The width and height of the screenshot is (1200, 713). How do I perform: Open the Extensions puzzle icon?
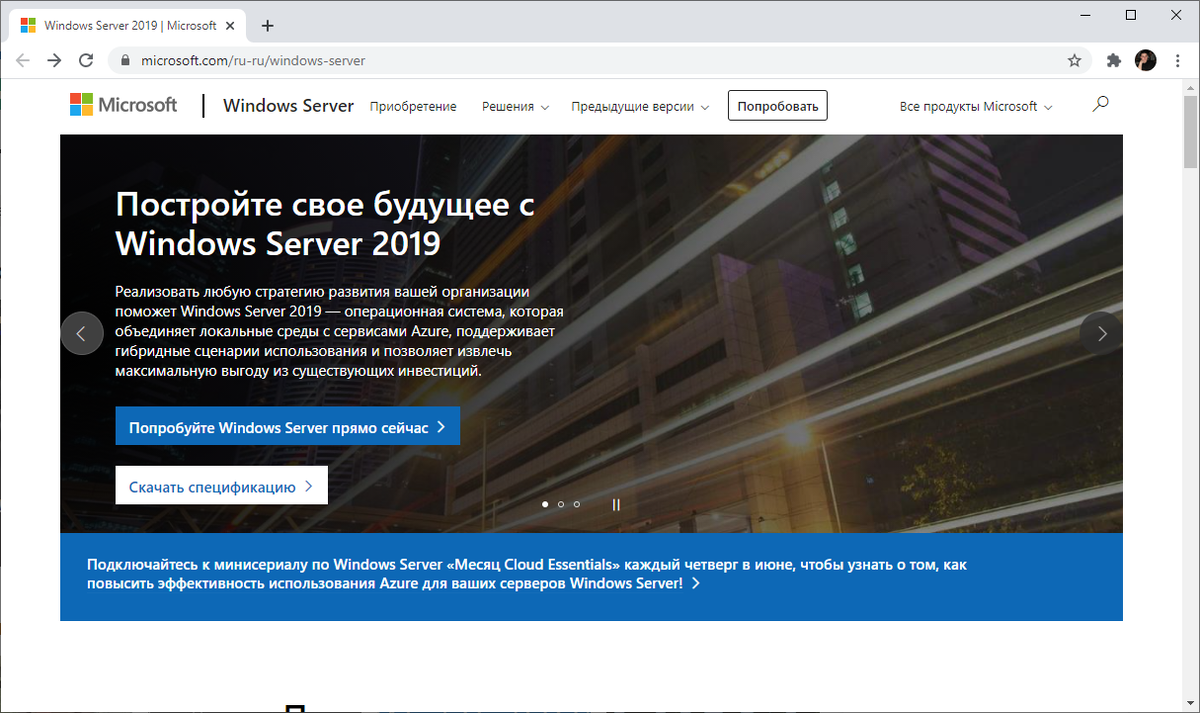point(1114,61)
